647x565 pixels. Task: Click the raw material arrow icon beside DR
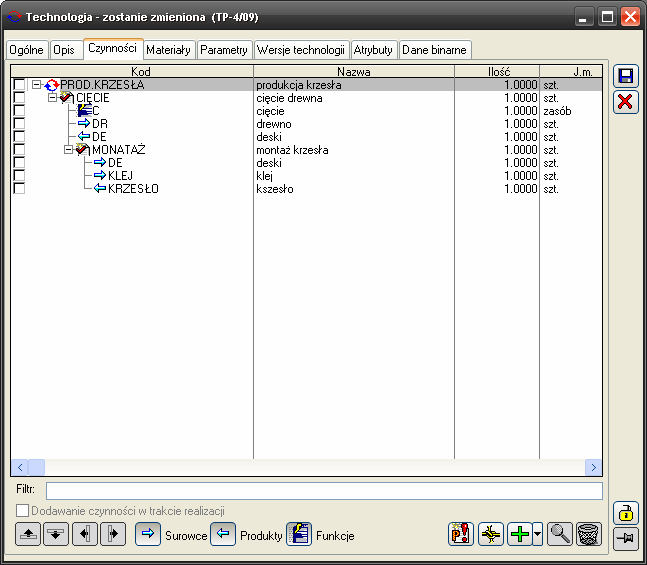pos(84,123)
